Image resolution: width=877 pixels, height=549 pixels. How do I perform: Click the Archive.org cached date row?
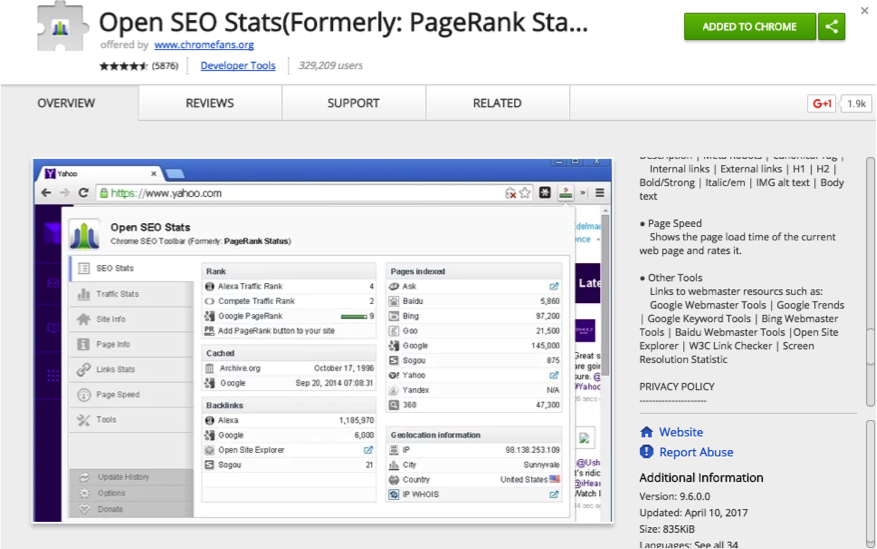click(289, 368)
